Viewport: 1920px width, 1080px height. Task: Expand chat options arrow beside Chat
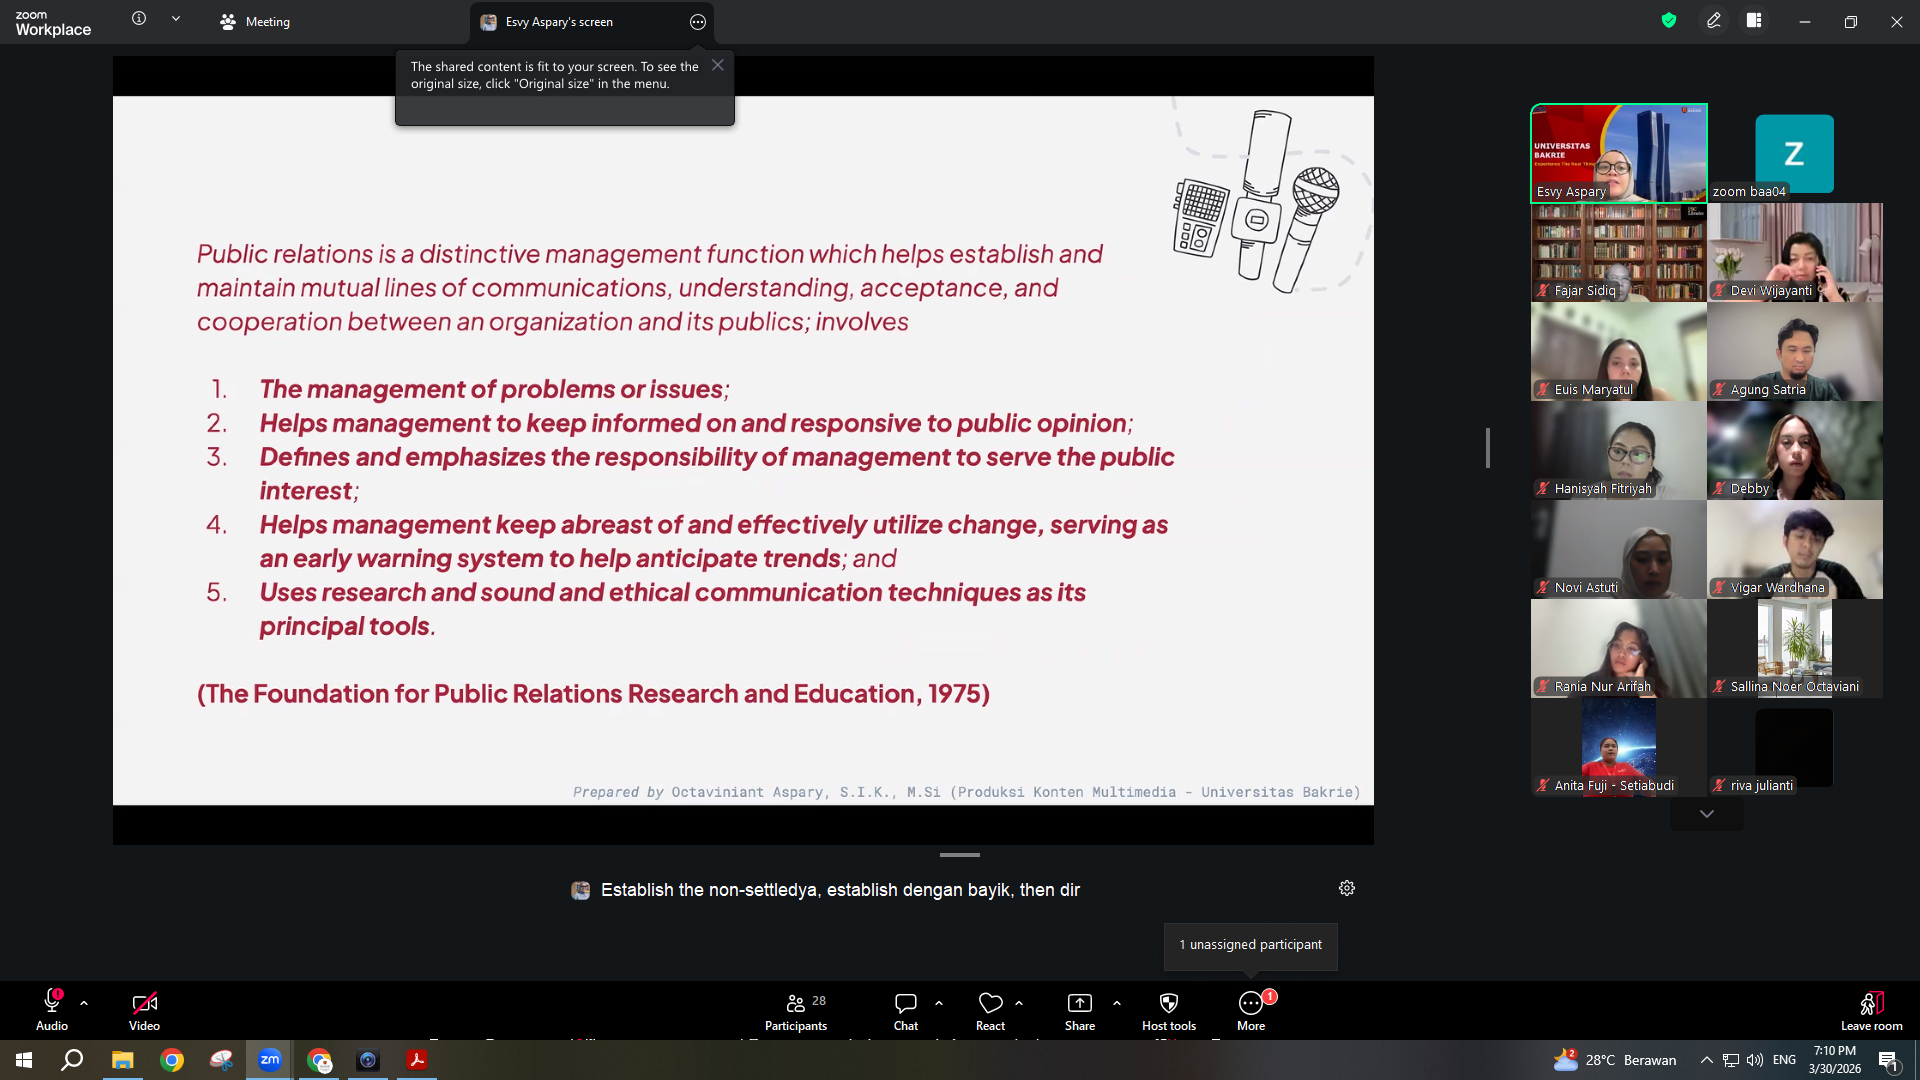click(x=939, y=1003)
